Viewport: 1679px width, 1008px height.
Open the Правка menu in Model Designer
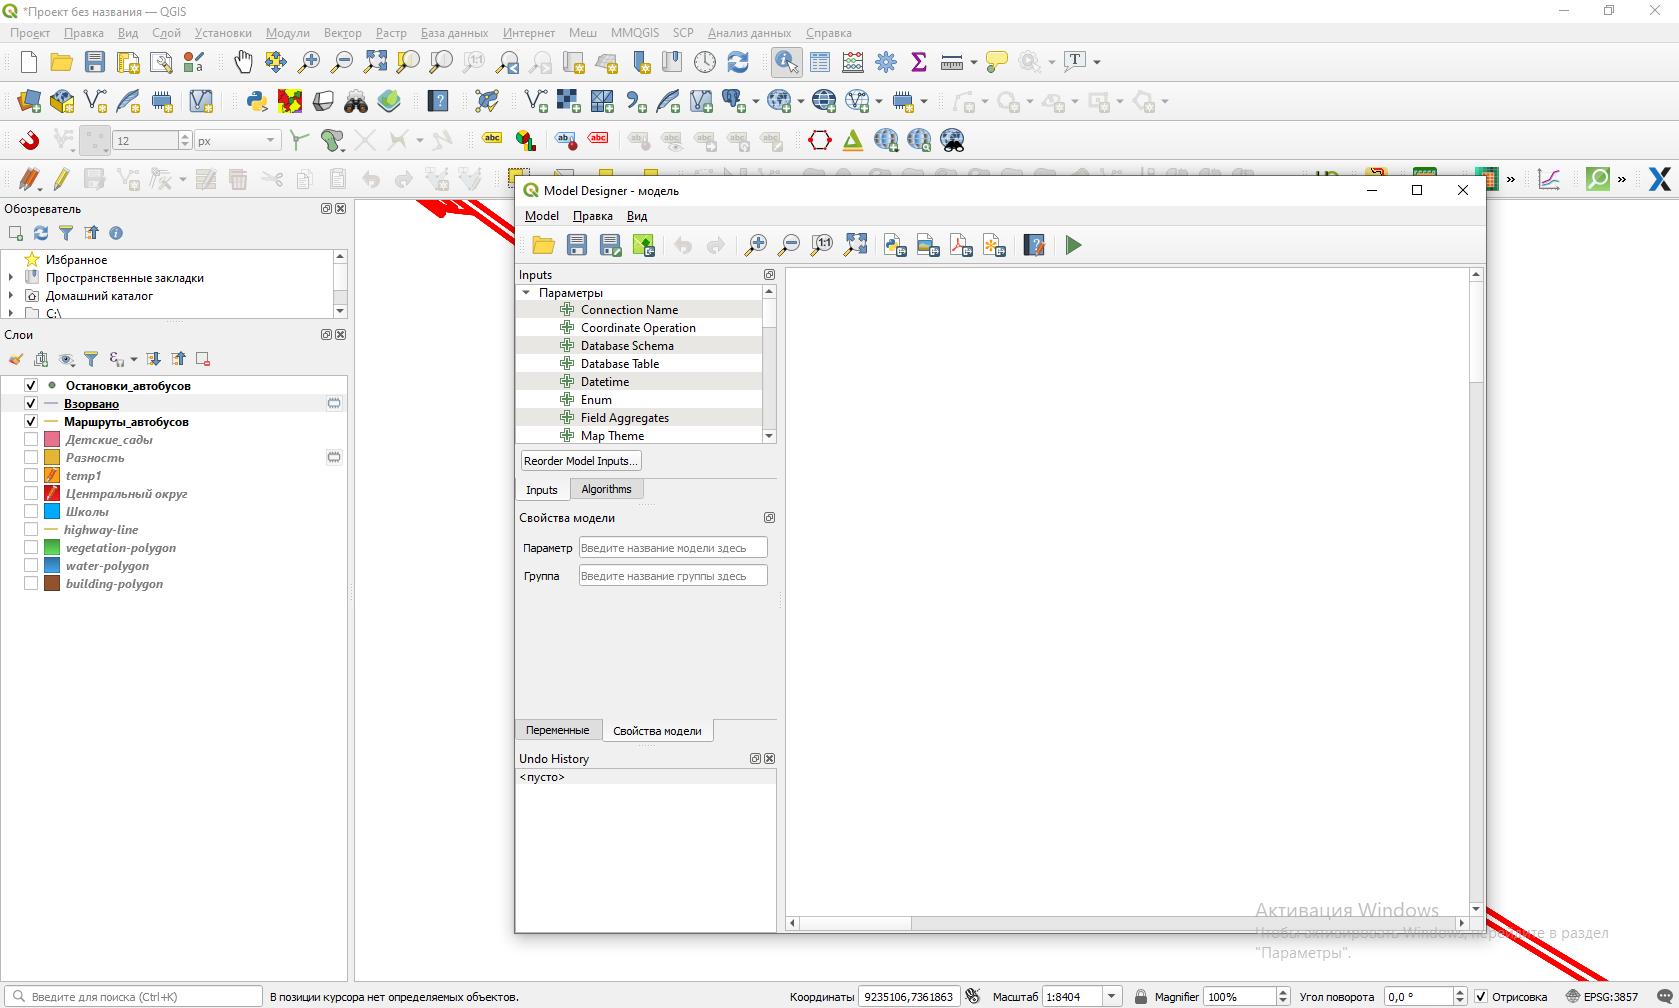[x=592, y=216]
